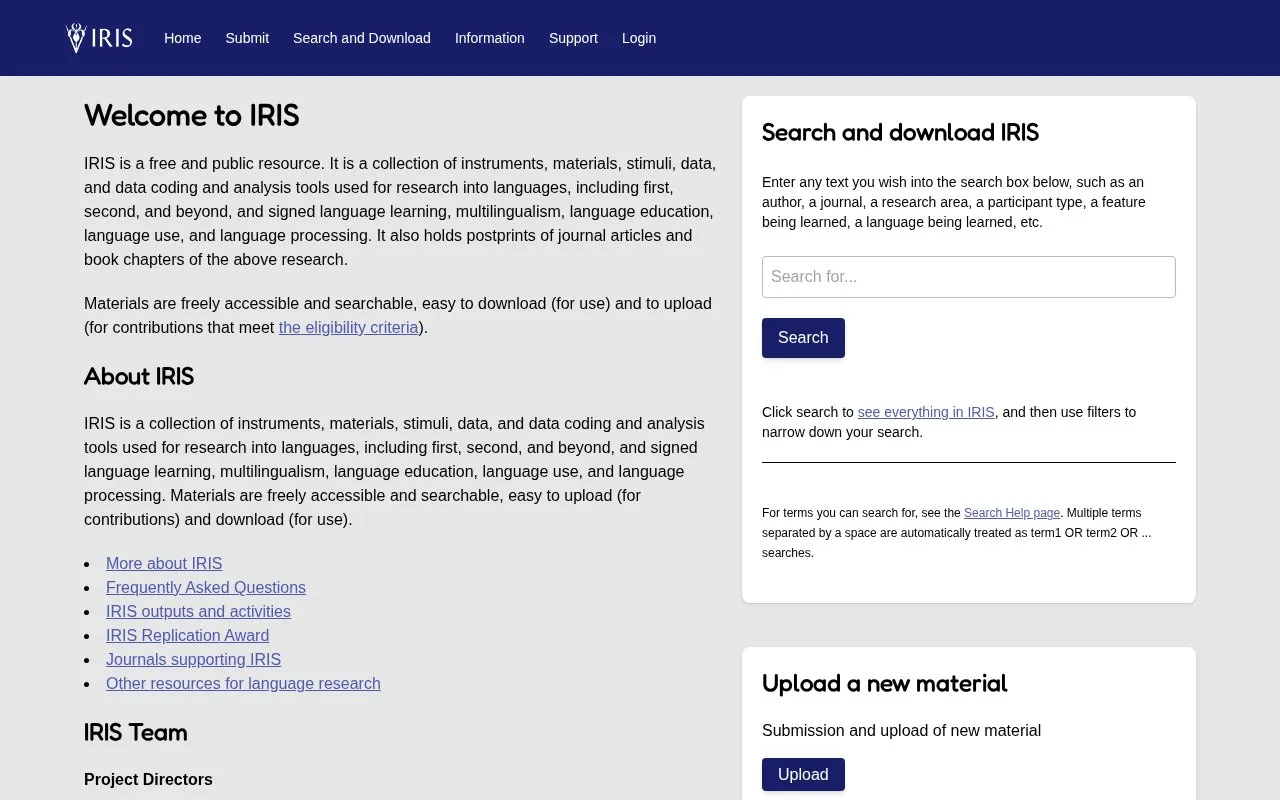Click 'Search and download IRIS' heading

[x=900, y=133]
